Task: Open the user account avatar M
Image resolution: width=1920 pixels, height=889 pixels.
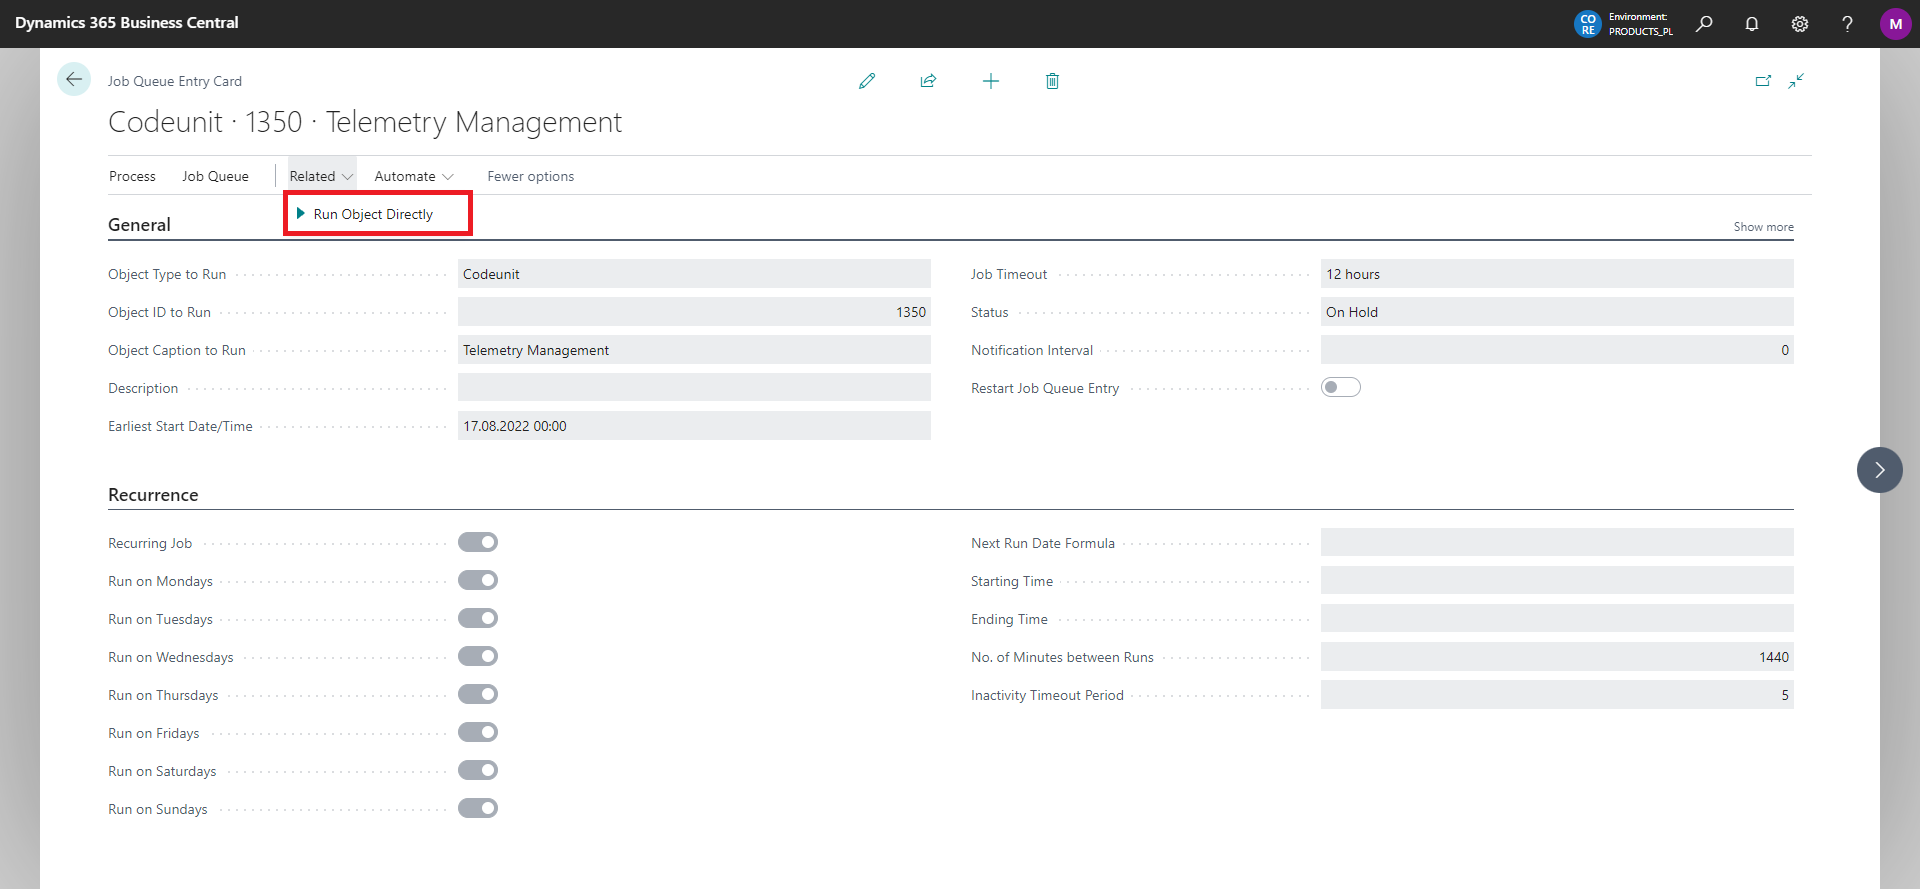Action: point(1895,24)
